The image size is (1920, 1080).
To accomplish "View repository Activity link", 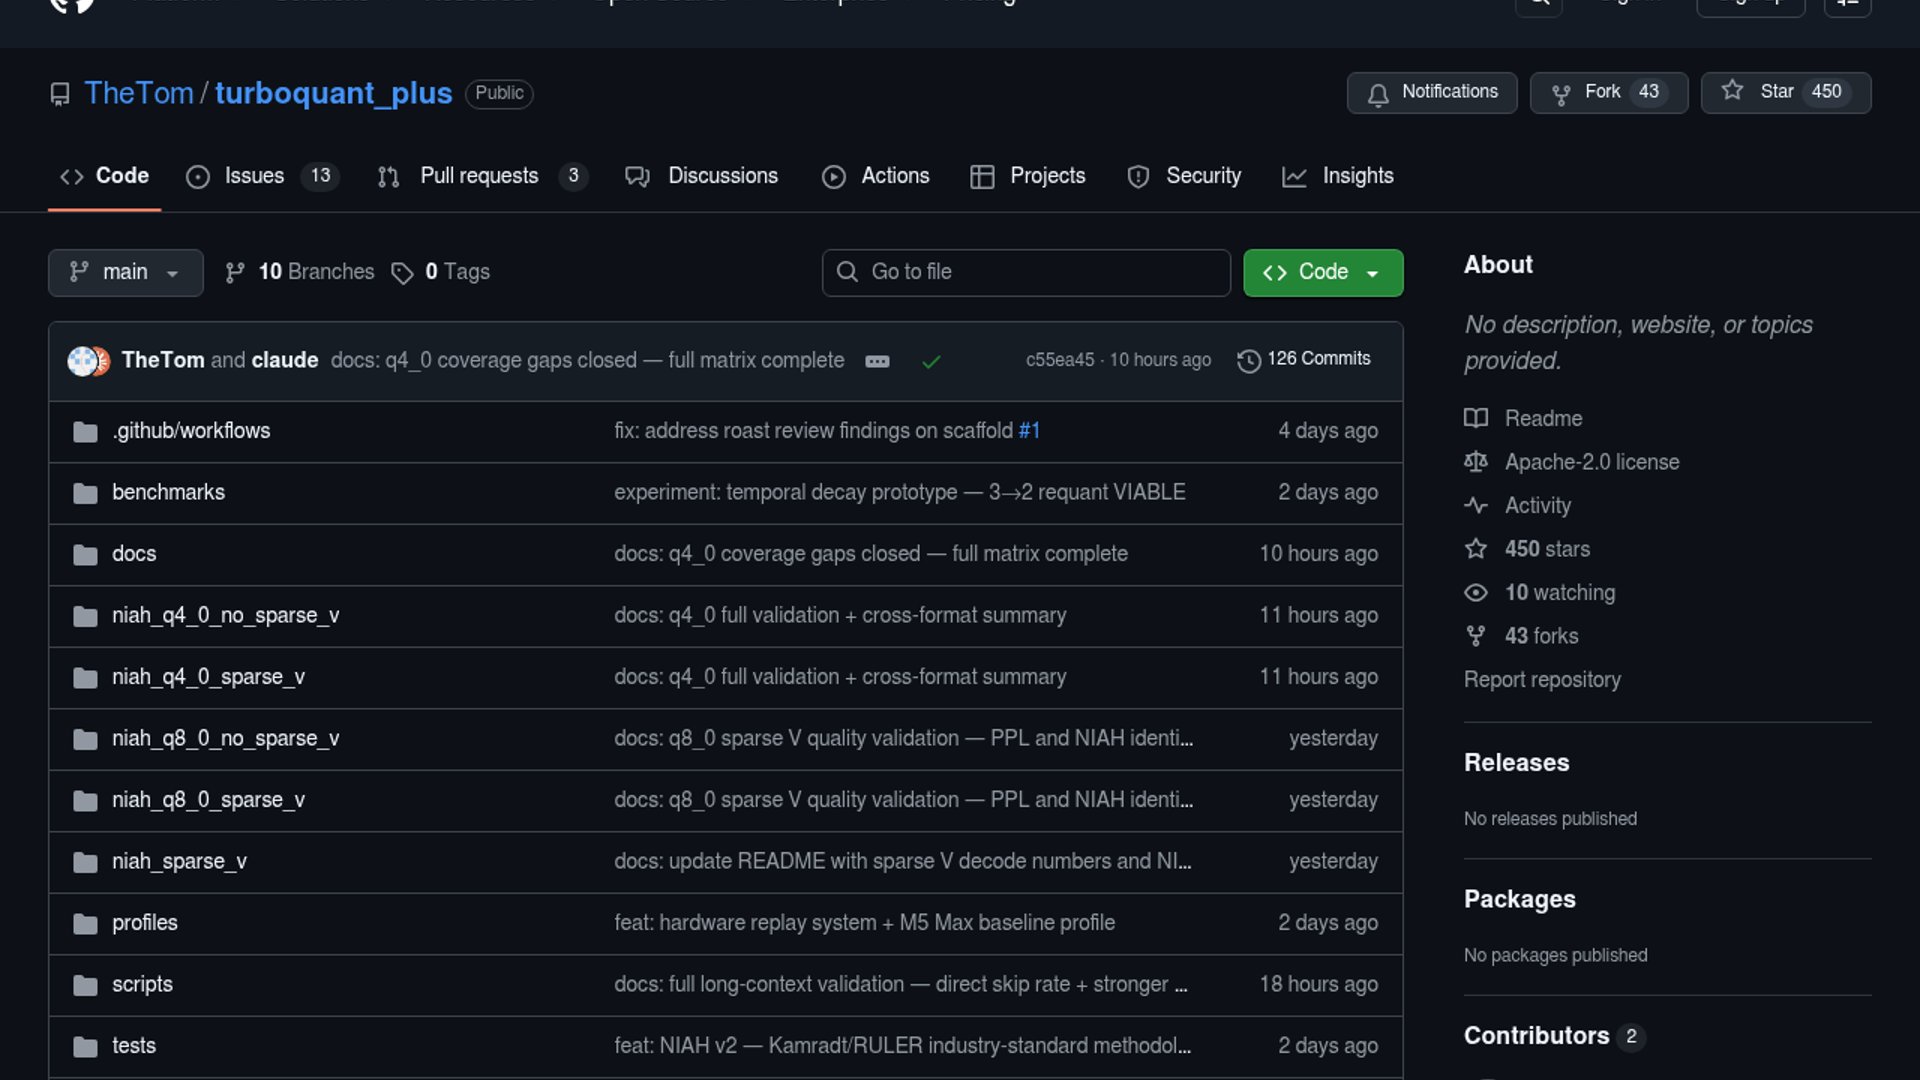I will pos(1537,505).
